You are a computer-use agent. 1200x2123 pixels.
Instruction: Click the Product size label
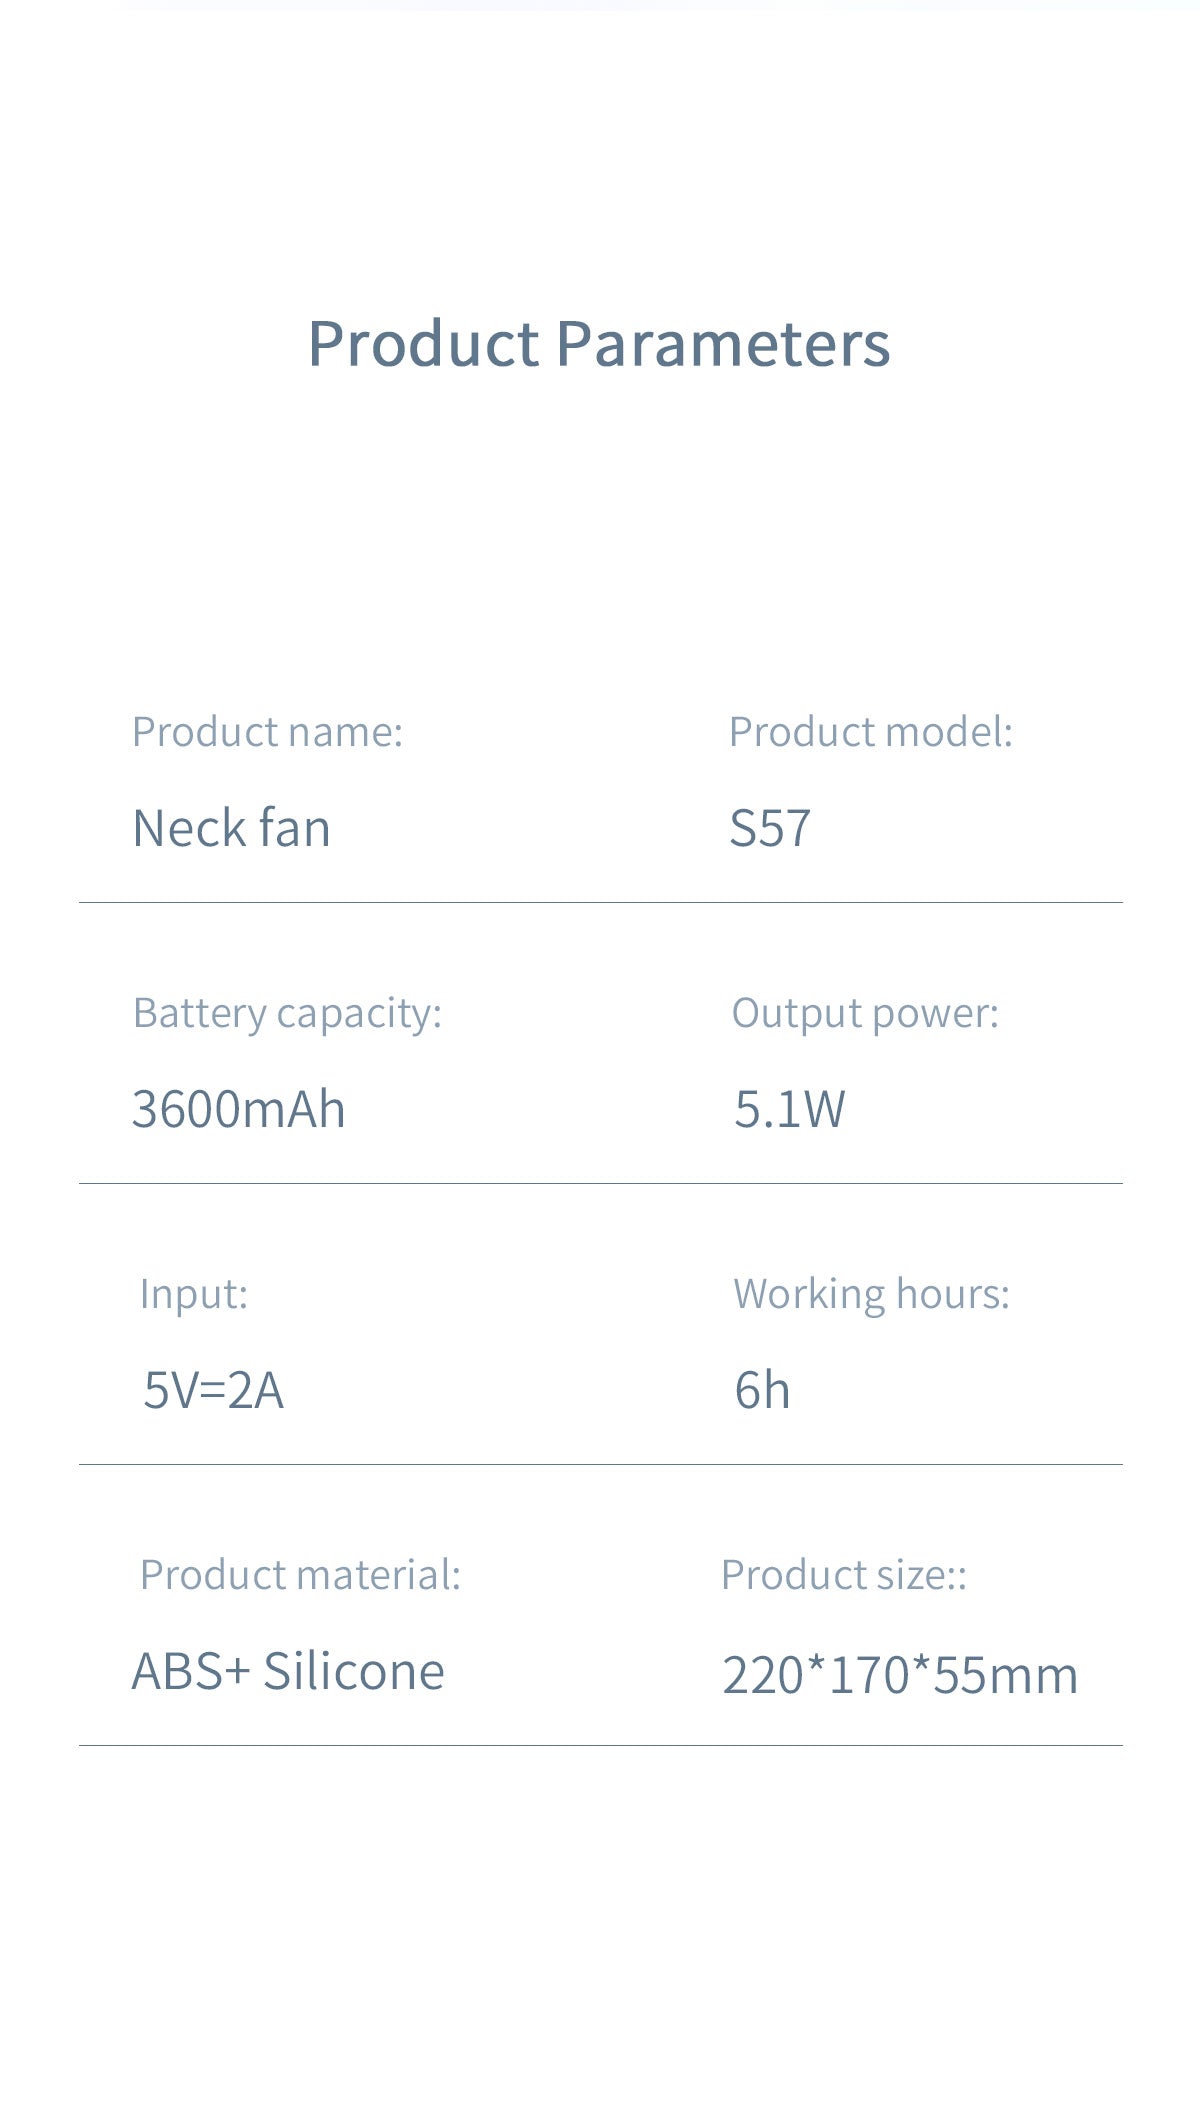click(x=843, y=1575)
